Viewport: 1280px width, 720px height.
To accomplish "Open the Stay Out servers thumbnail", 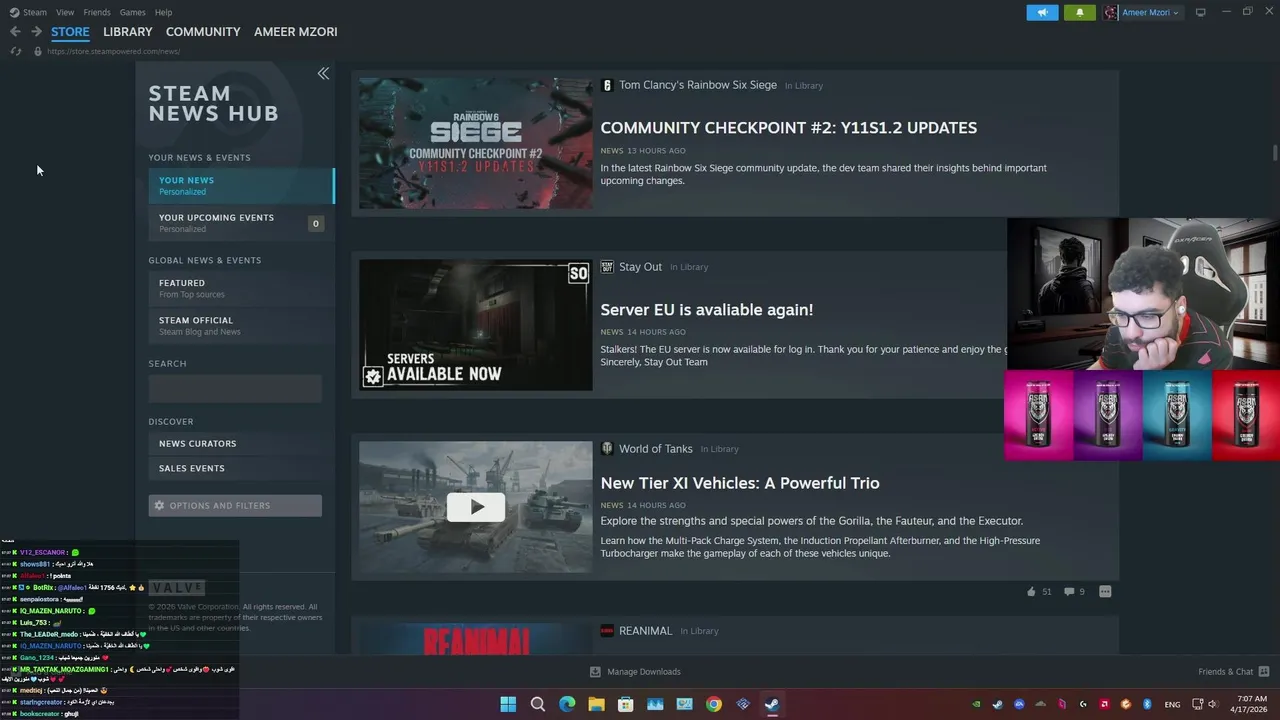I will [x=475, y=325].
